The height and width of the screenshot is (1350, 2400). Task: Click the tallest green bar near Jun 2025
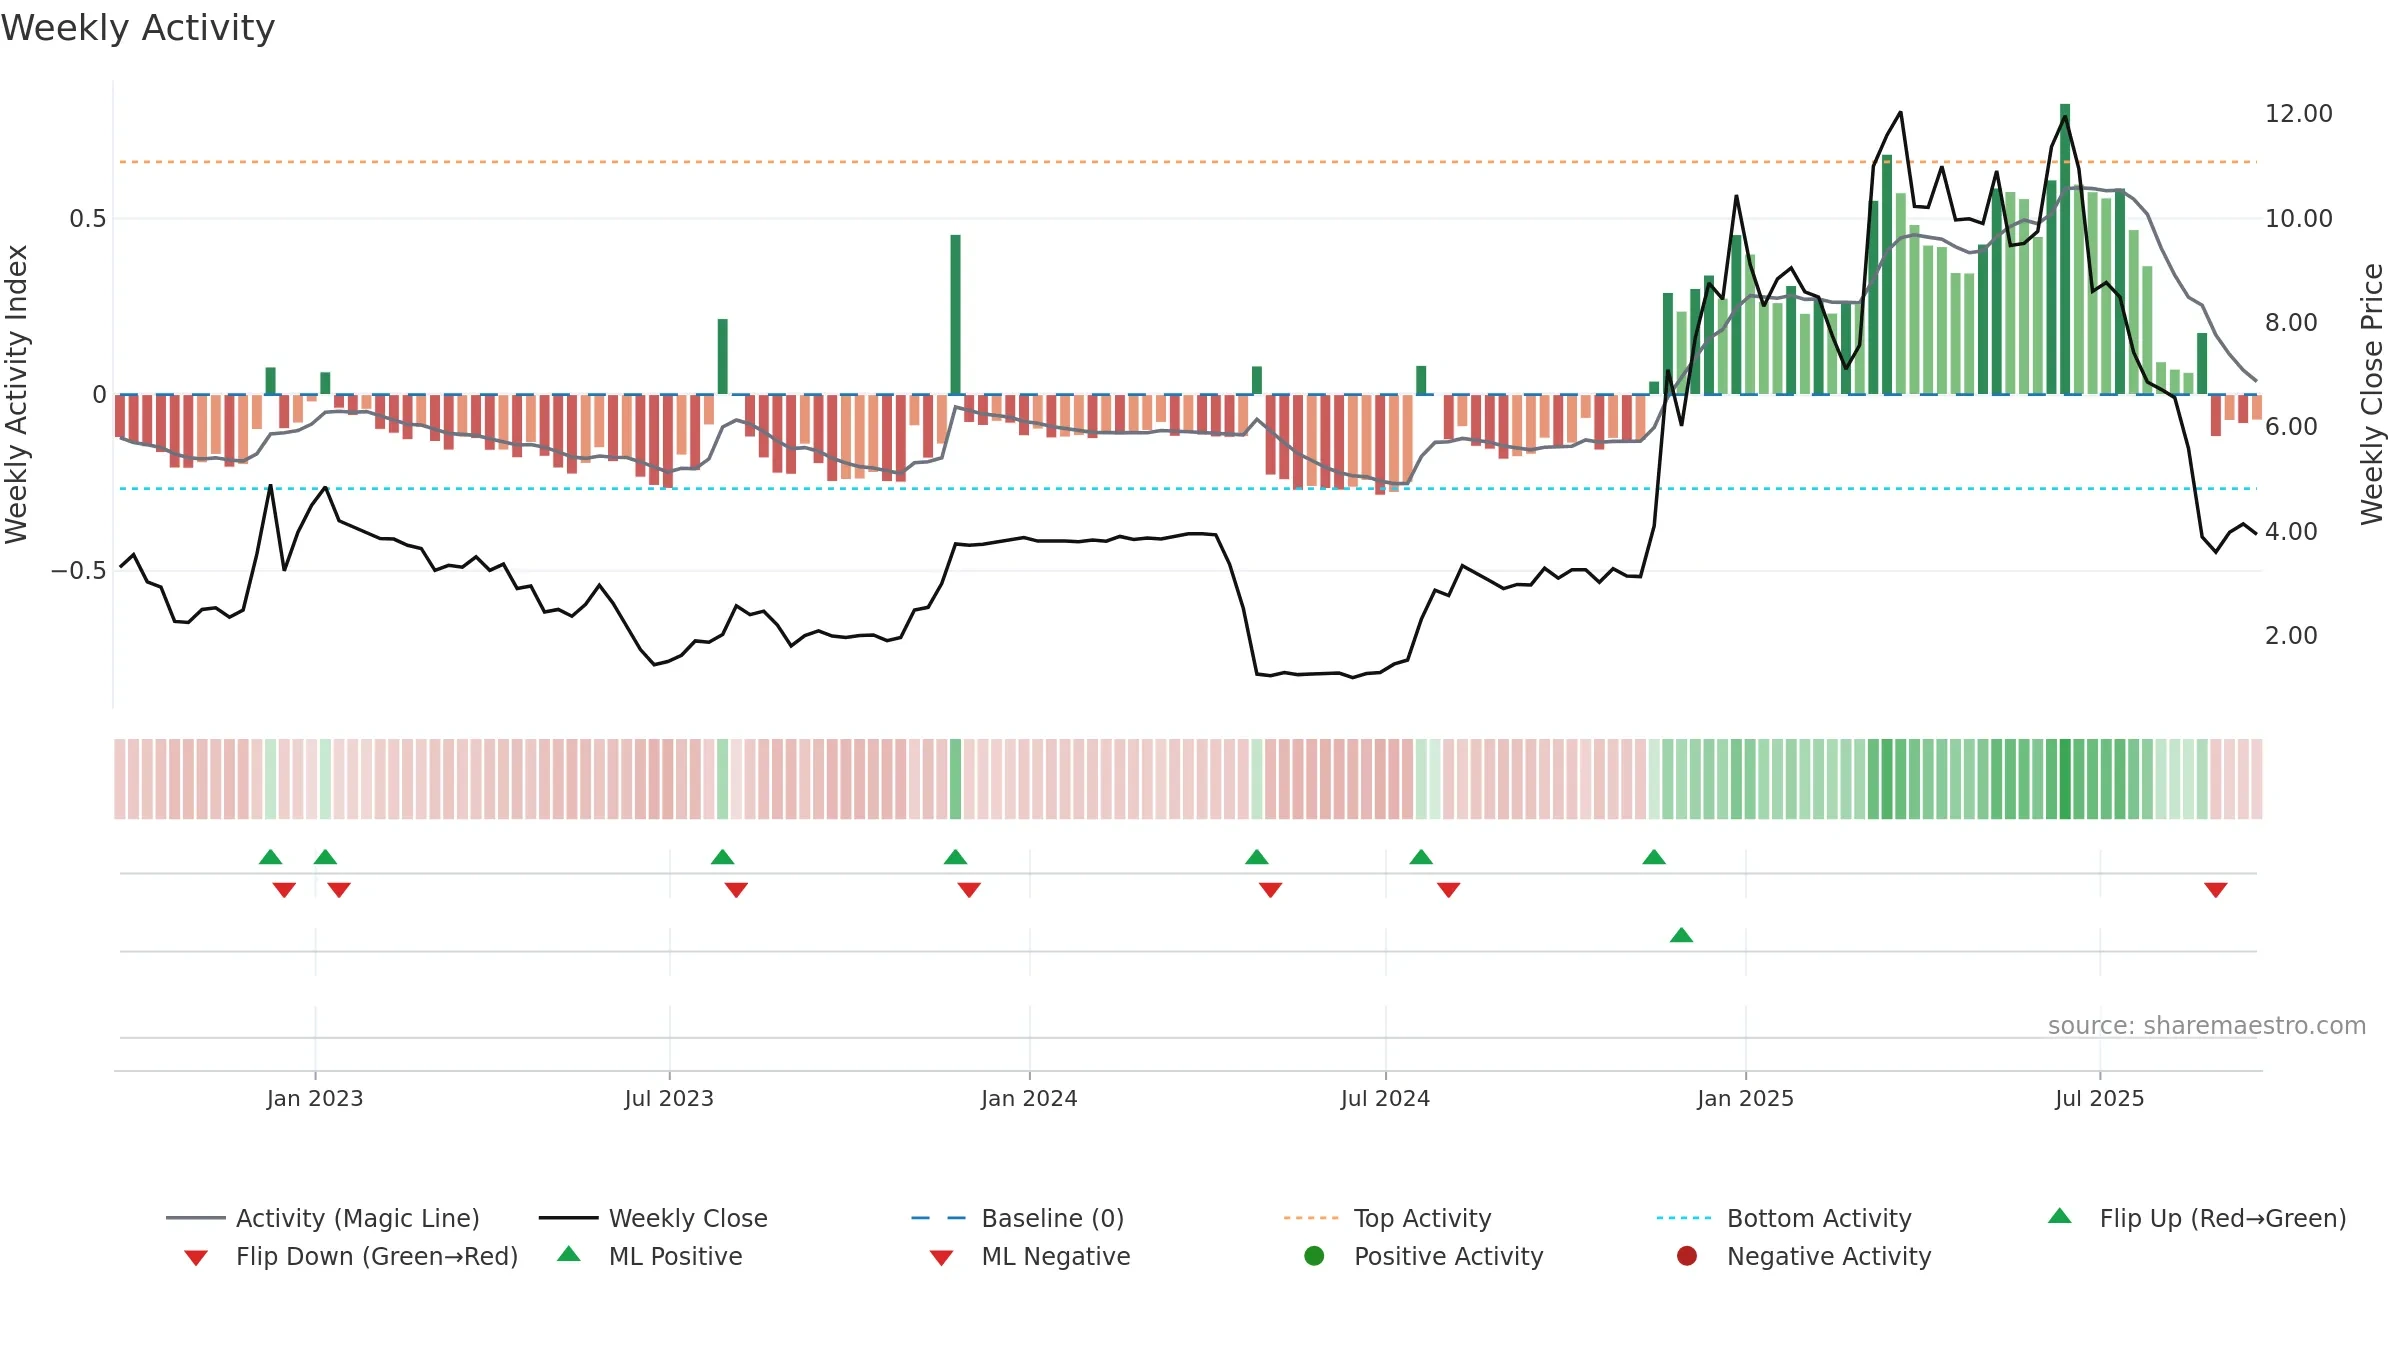coord(2065,249)
